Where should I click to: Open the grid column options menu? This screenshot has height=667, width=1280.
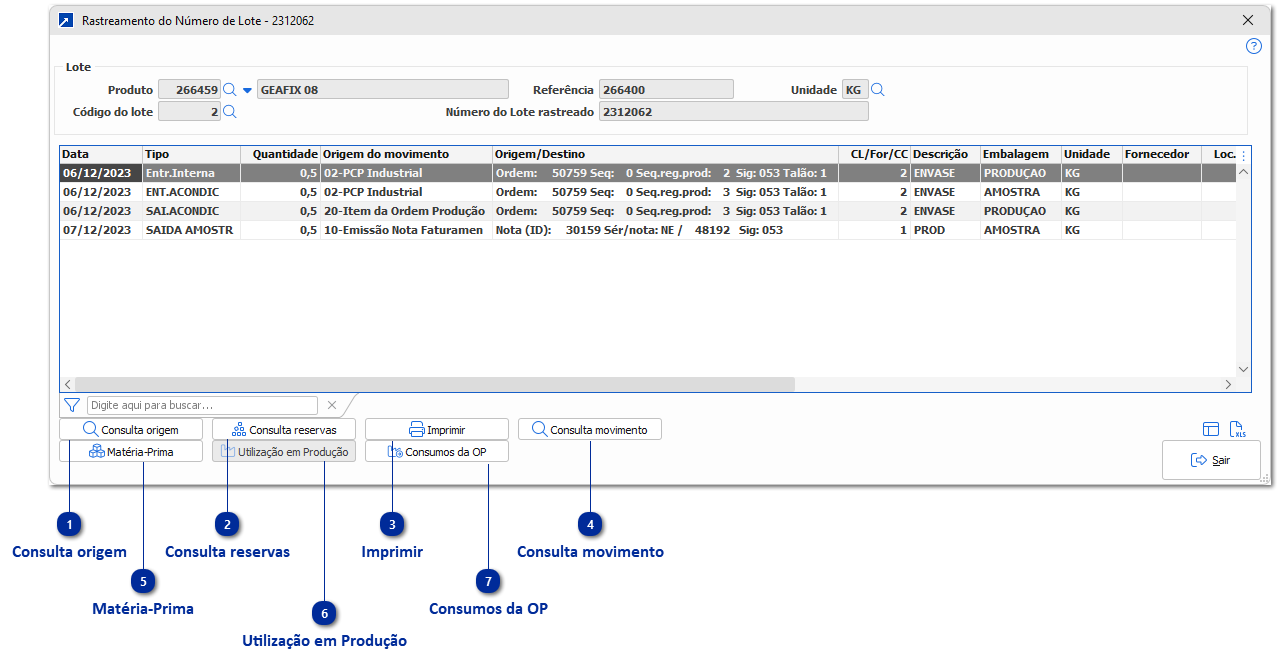click(x=1243, y=155)
